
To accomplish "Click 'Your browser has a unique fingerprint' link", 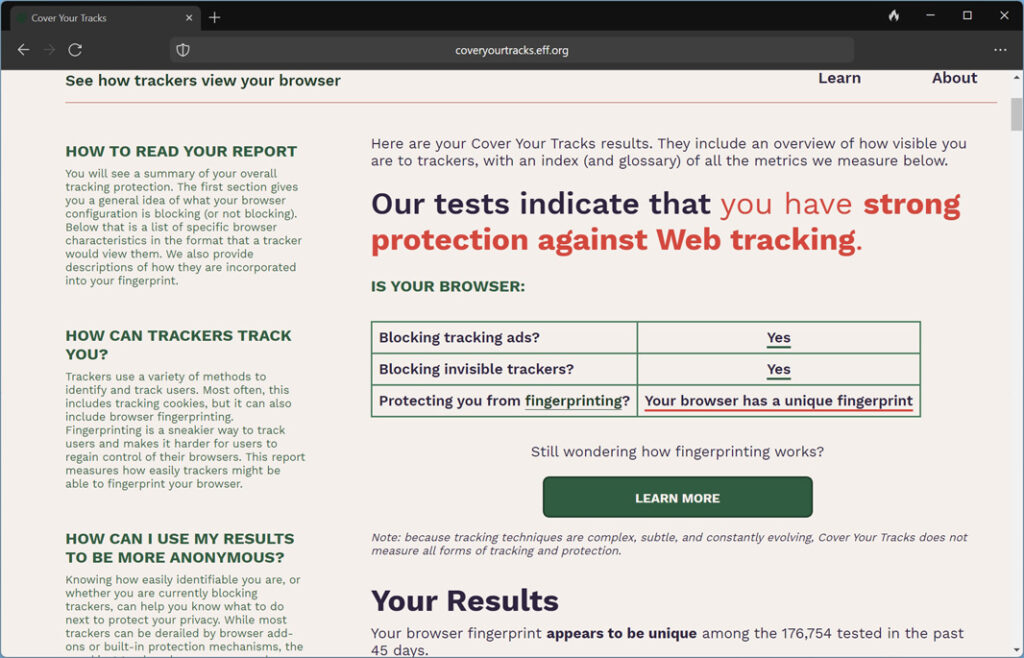I will click(x=778, y=401).
